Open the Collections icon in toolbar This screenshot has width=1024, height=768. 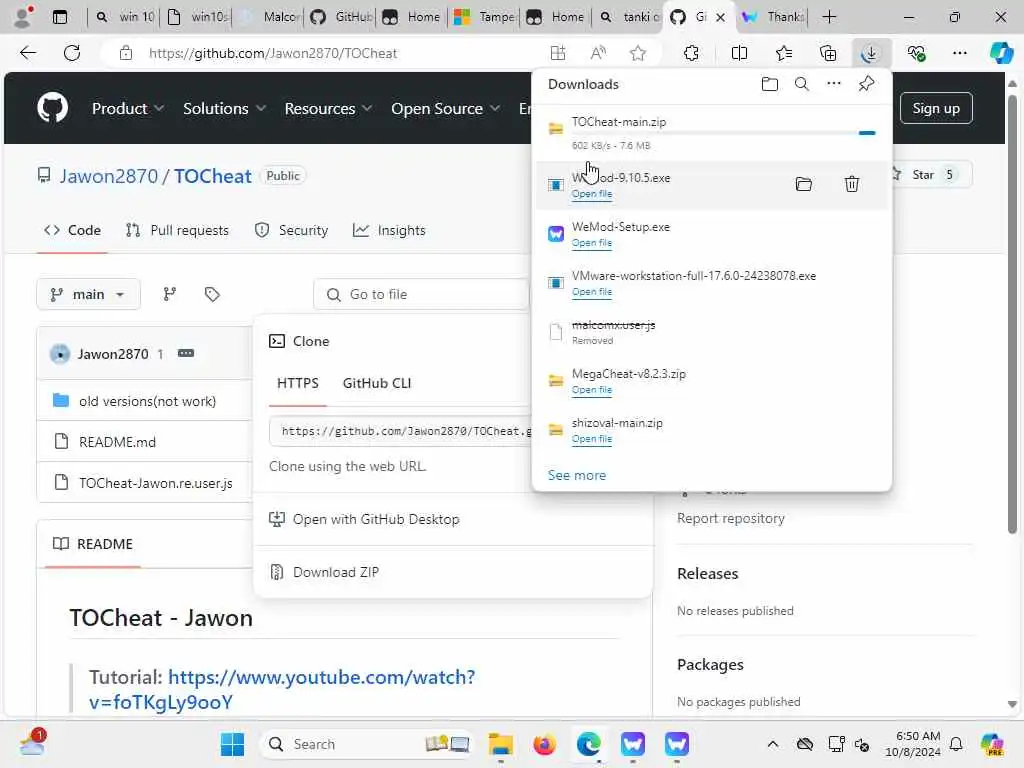(827, 54)
